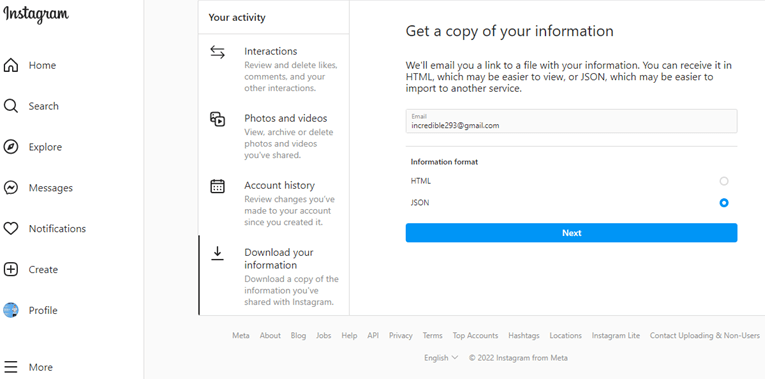Viewport: 765px width, 379px height.
Task: Go to Explore in sidebar
Action: point(45,147)
